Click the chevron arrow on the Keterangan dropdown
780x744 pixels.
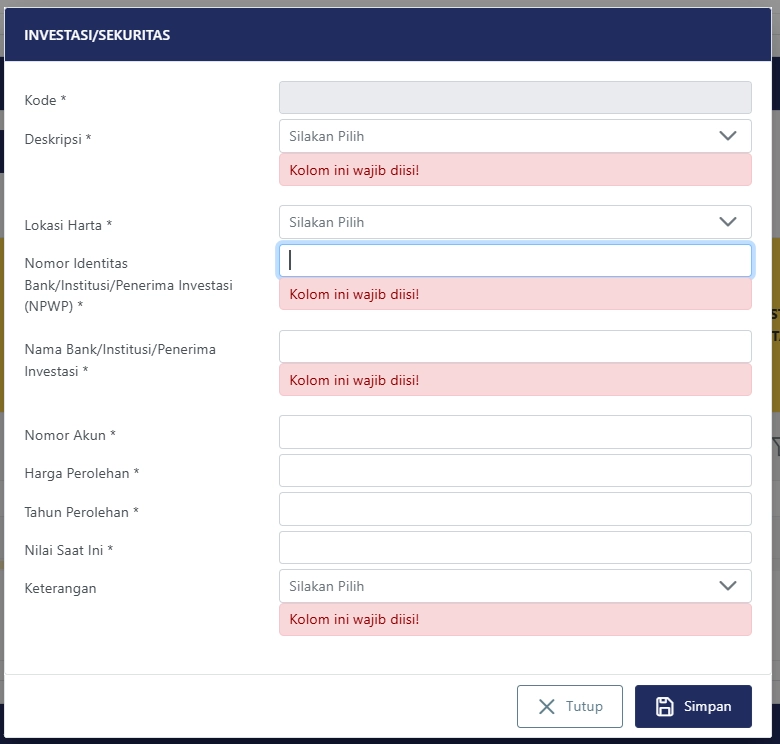point(728,586)
